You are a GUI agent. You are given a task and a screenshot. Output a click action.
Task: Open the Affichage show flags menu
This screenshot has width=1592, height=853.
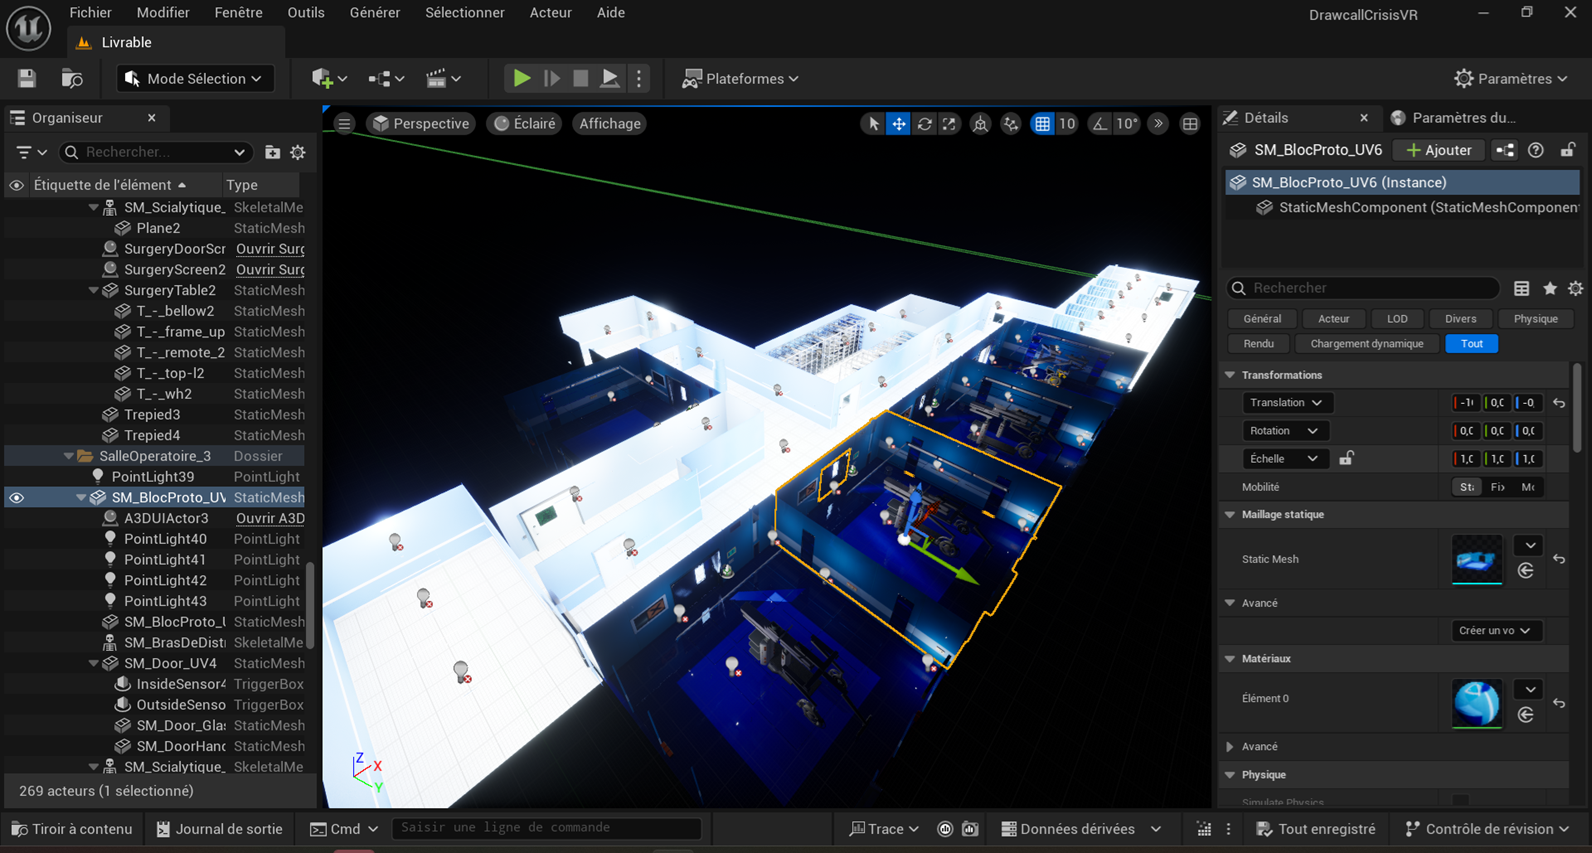(x=610, y=124)
